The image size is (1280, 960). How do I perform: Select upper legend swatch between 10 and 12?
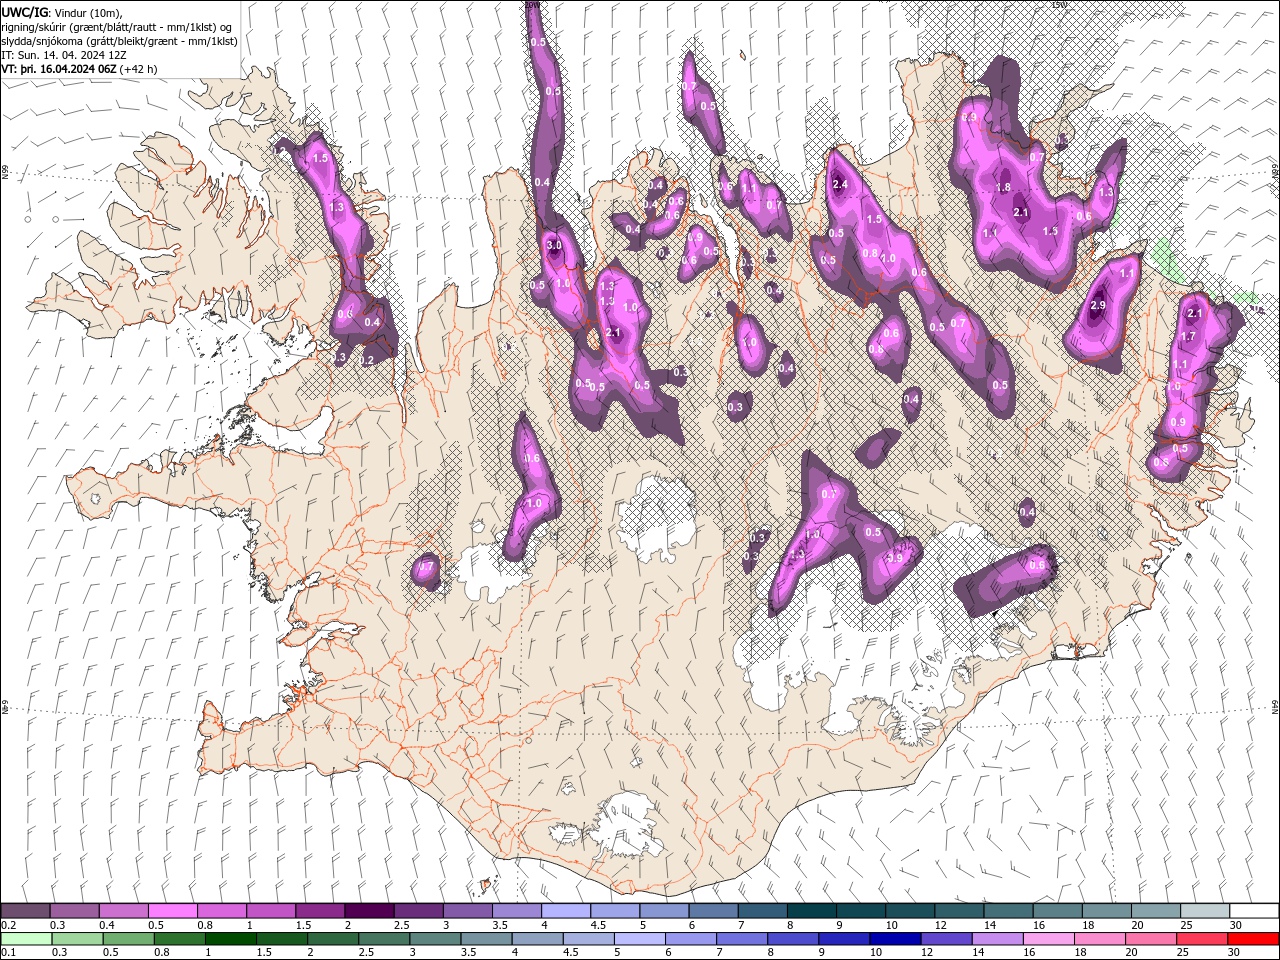point(909,910)
